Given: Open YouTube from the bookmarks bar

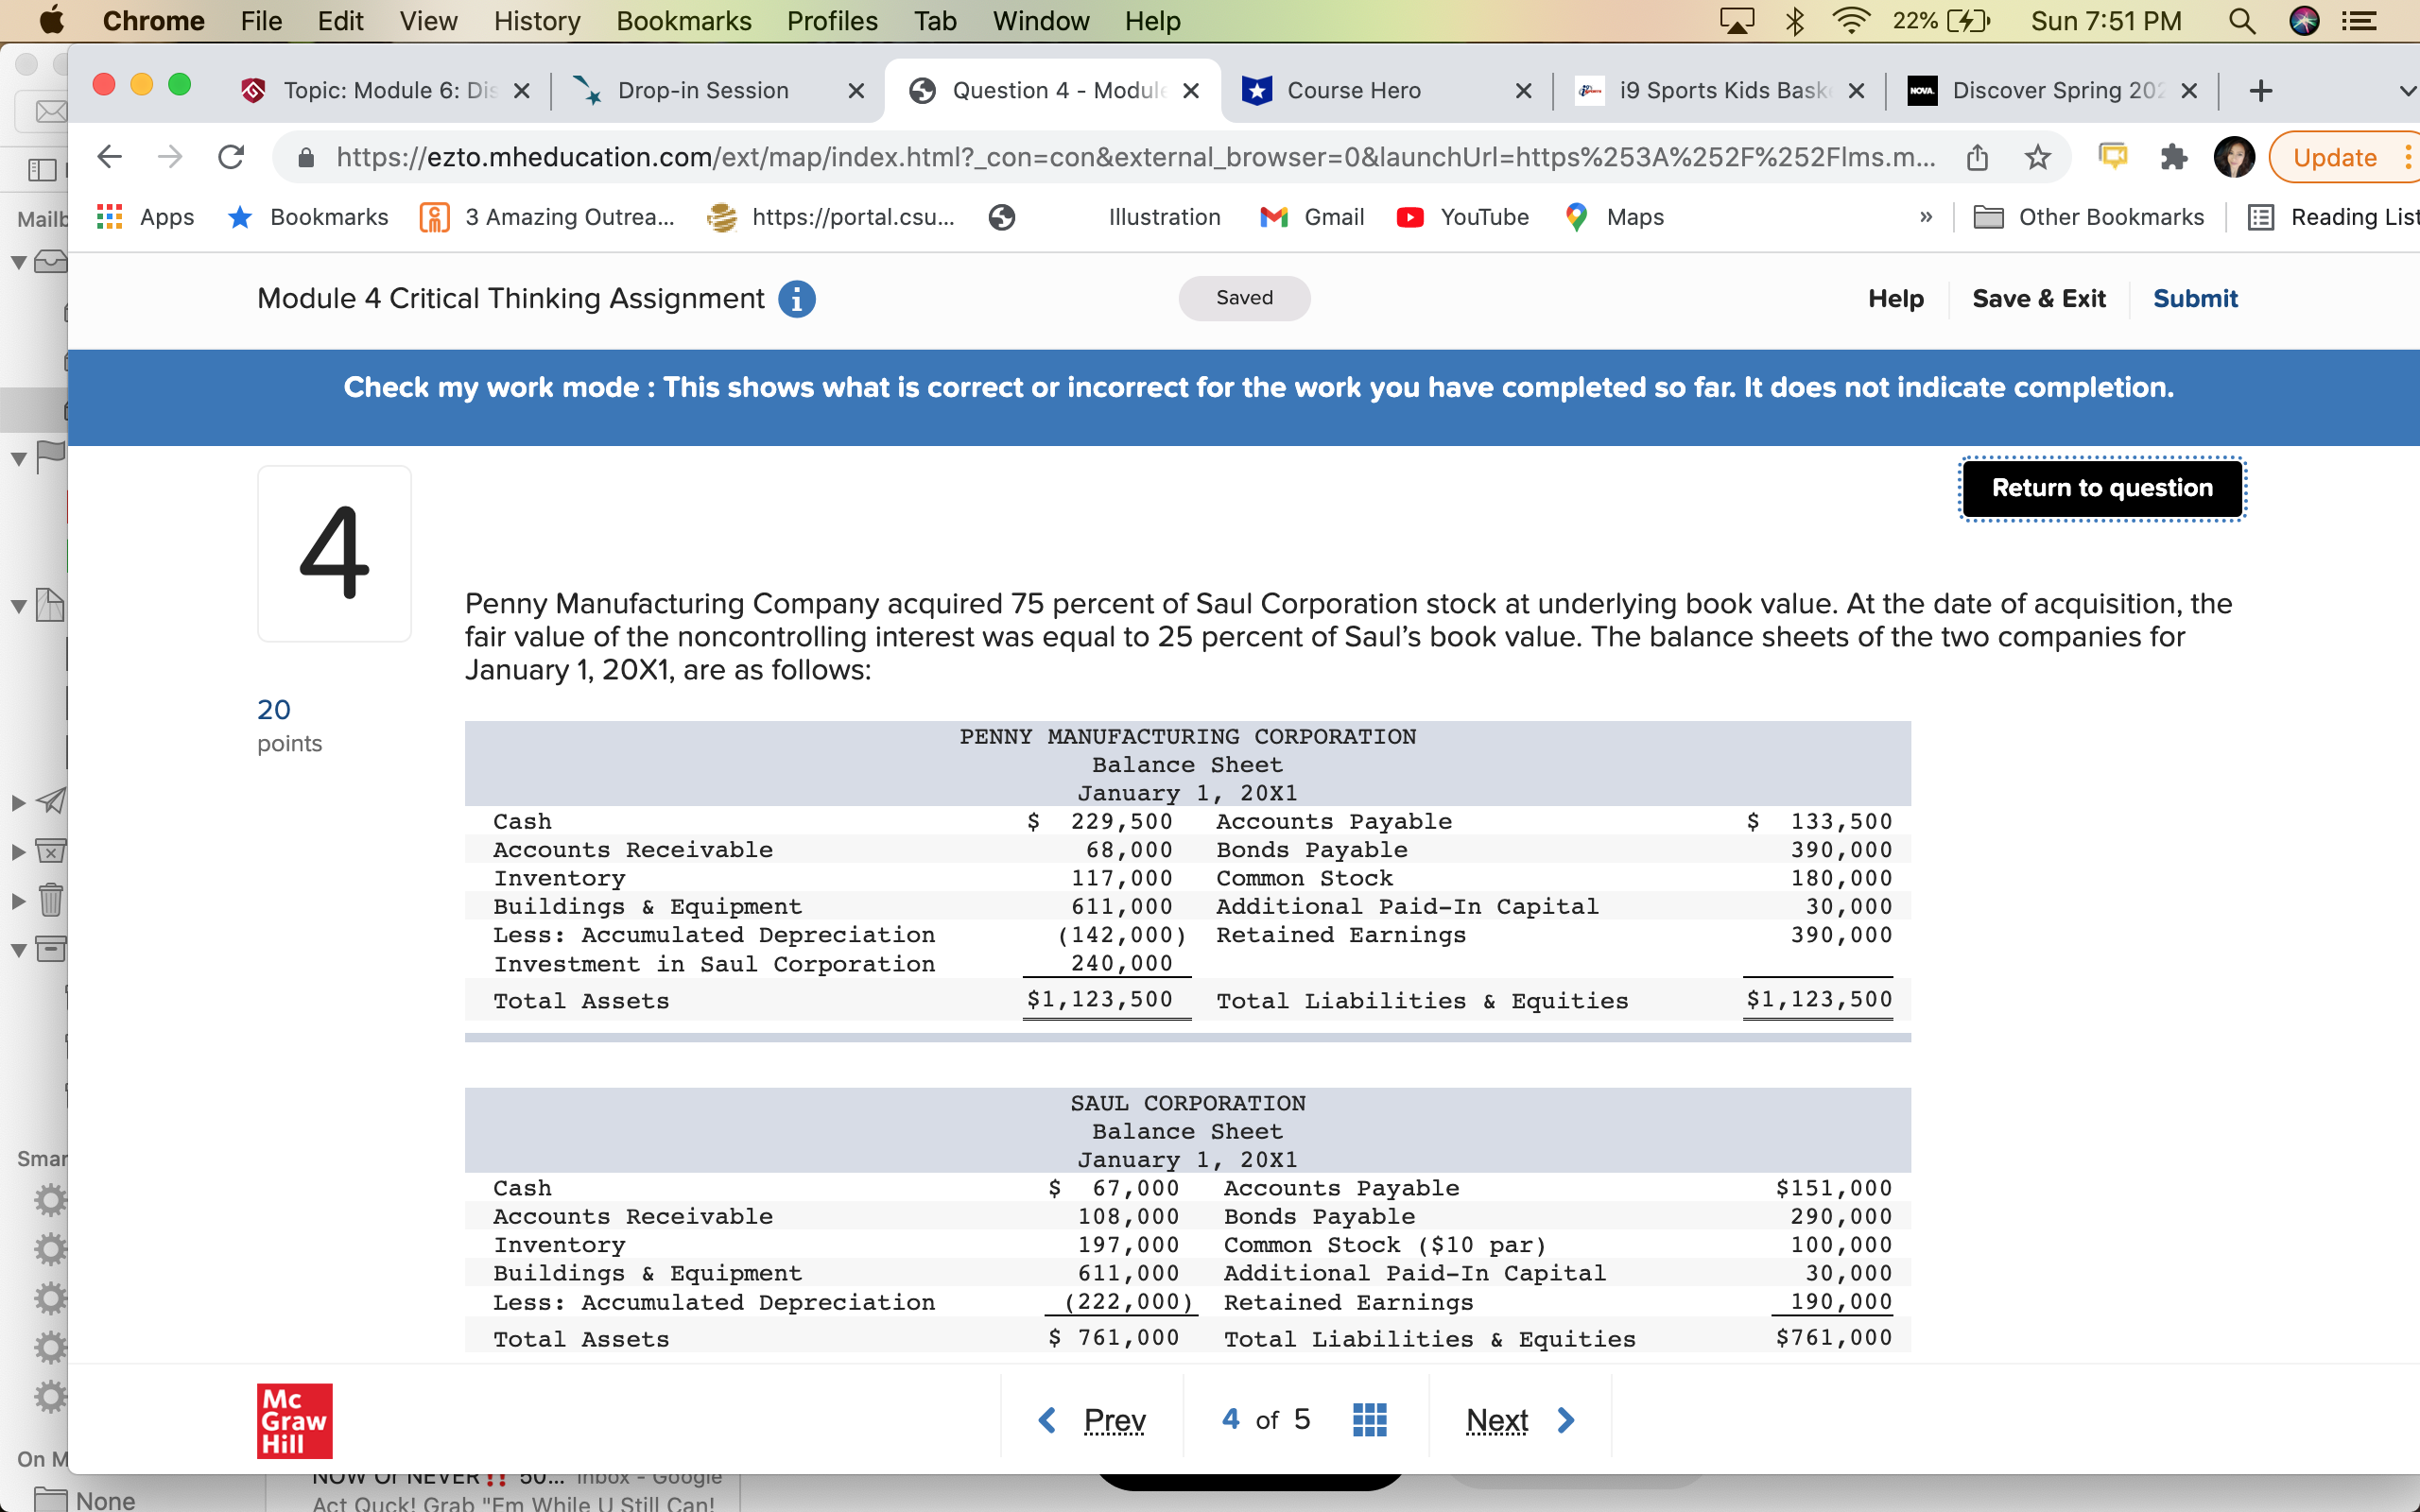Looking at the screenshot, I should (1463, 217).
